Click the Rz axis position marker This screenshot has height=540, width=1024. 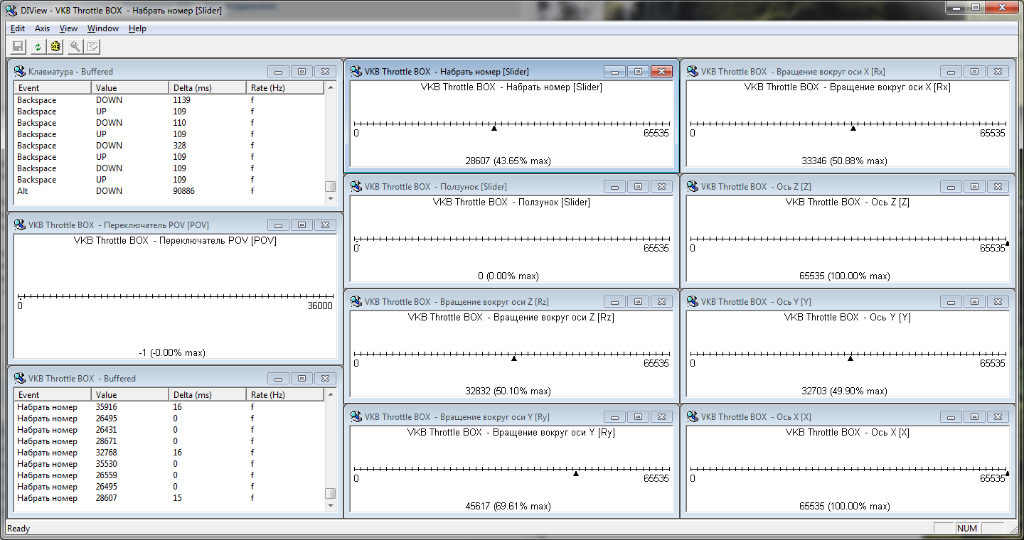514,358
